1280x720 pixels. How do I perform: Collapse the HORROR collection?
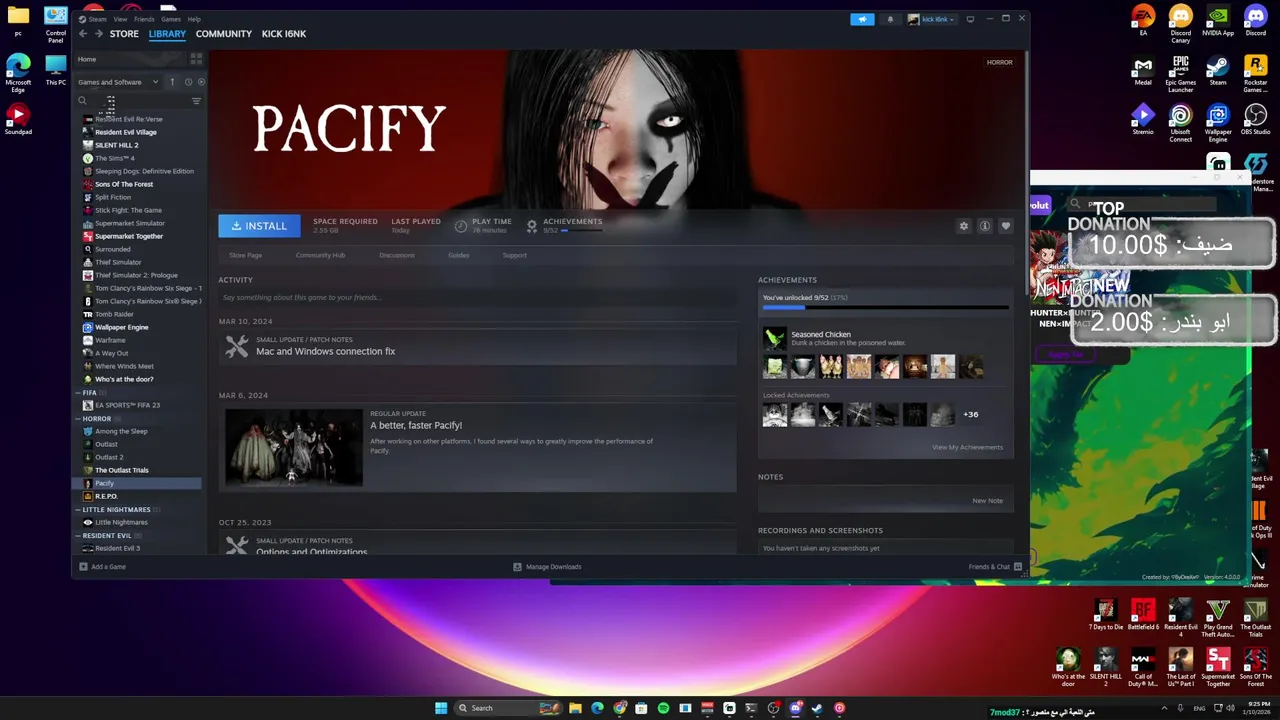80,419
